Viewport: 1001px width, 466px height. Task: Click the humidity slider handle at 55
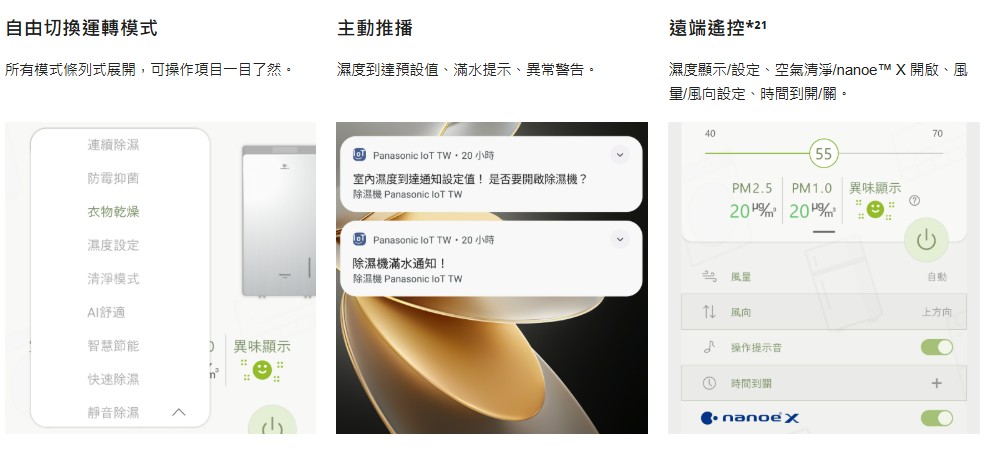[824, 154]
